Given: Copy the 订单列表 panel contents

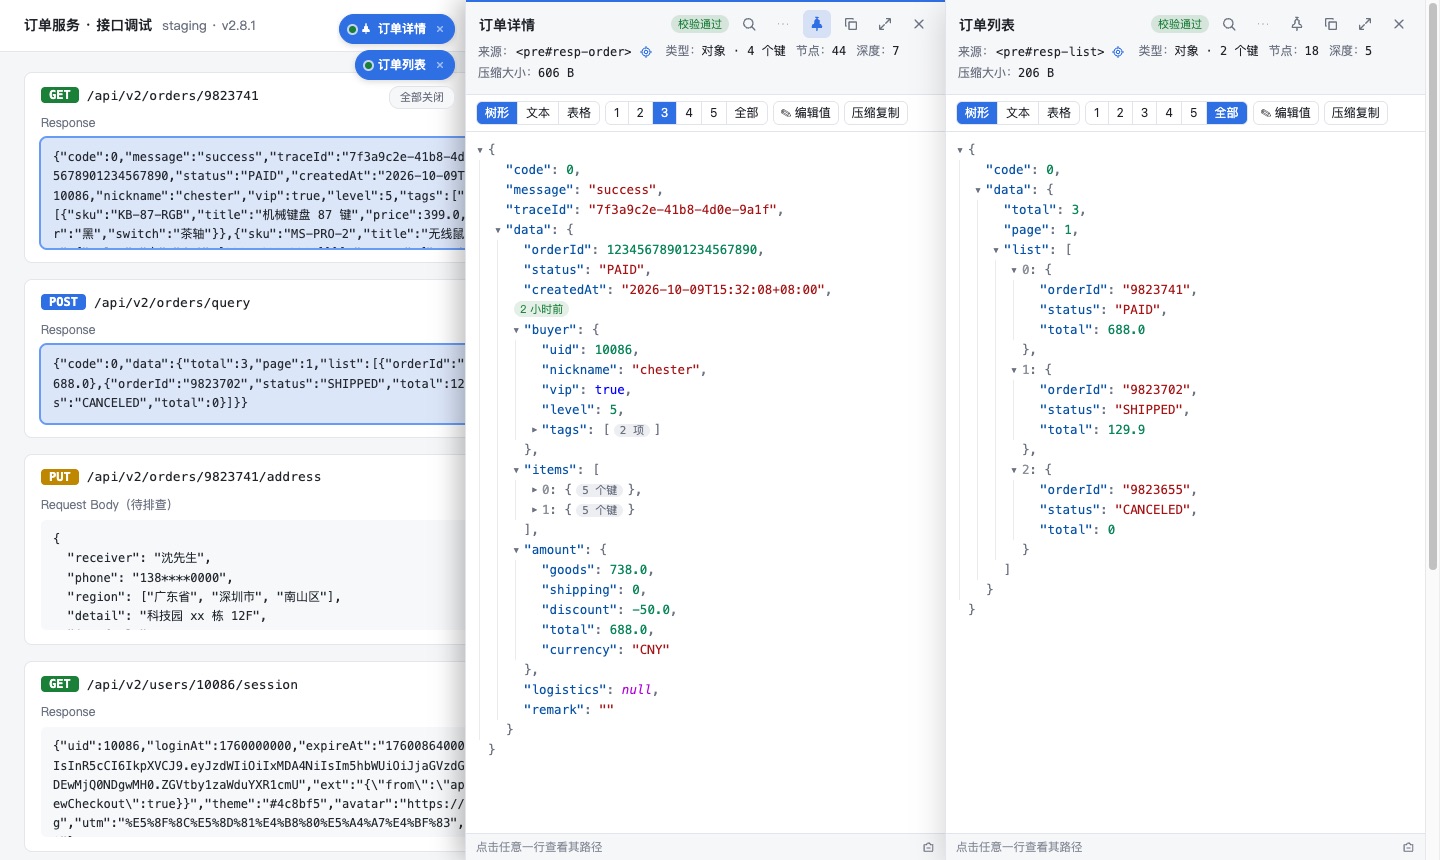Looking at the screenshot, I should [1331, 24].
